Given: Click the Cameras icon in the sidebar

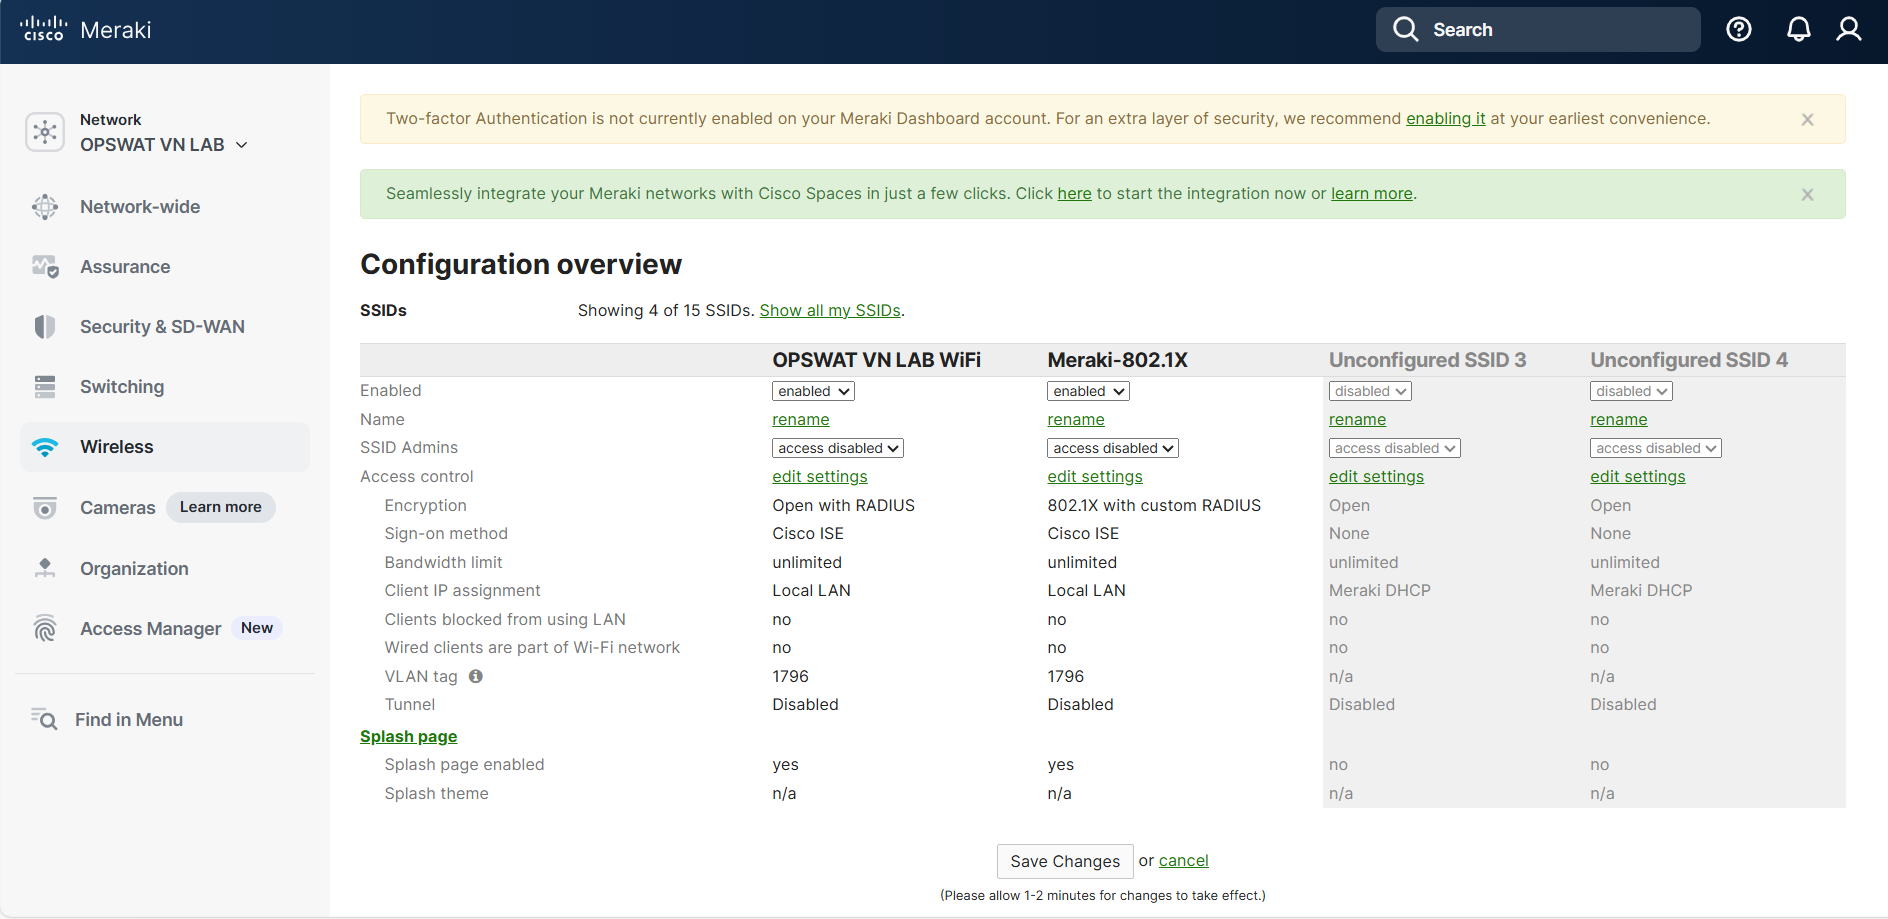Looking at the screenshot, I should pos(45,508).
